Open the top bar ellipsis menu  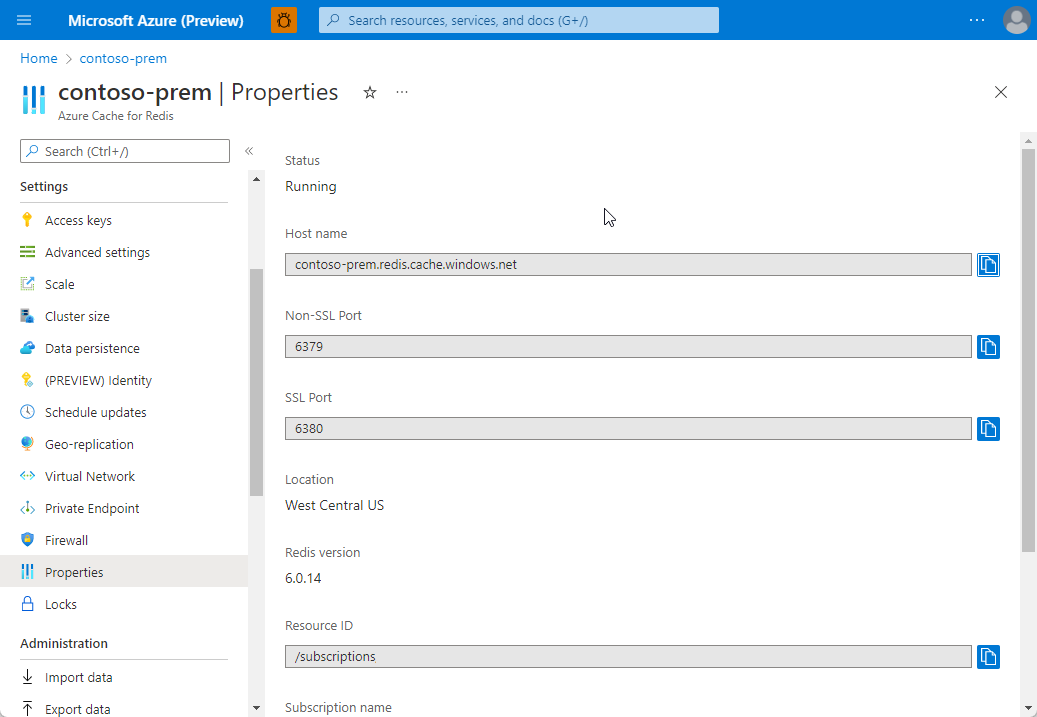[x=977, y=19]
